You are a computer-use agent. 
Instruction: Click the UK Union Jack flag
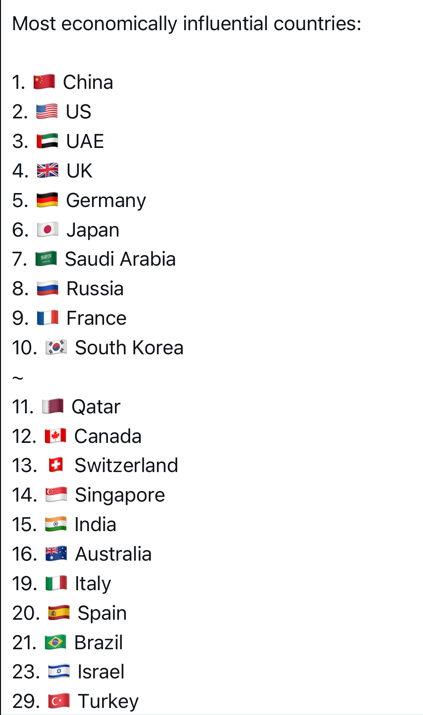[47, 171]
